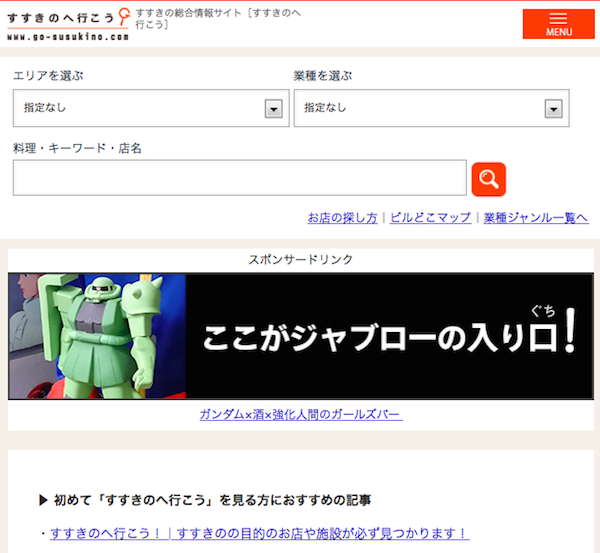This screenshot has height=553, width=600.
Task: Visit the ガンダム×酒×強化人間のガールズバー sponsor link
Action: [300, 414]
